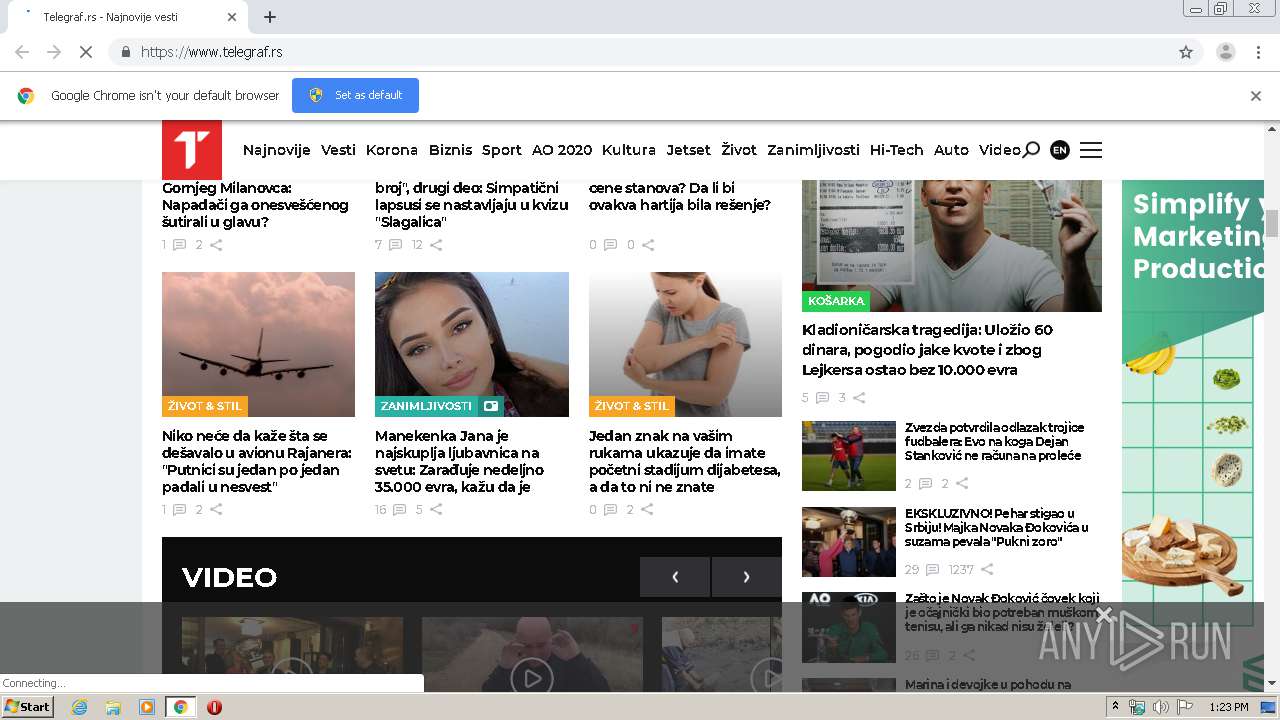Open Kultura section

coord(629,150)
